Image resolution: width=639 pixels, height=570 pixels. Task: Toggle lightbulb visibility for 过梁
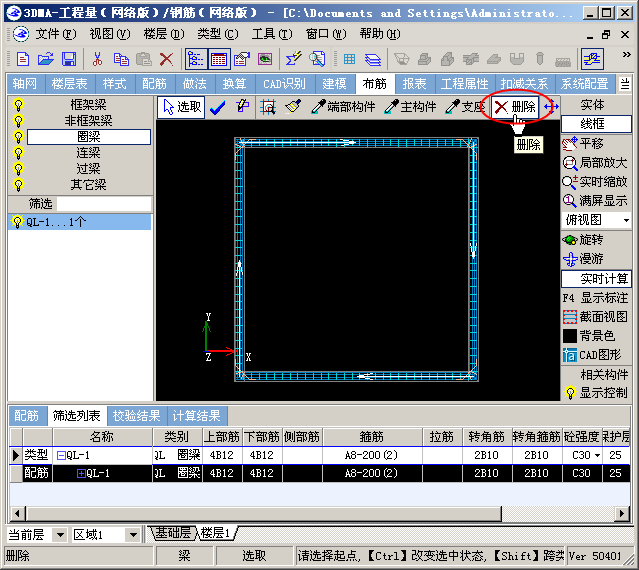point(17,169)
